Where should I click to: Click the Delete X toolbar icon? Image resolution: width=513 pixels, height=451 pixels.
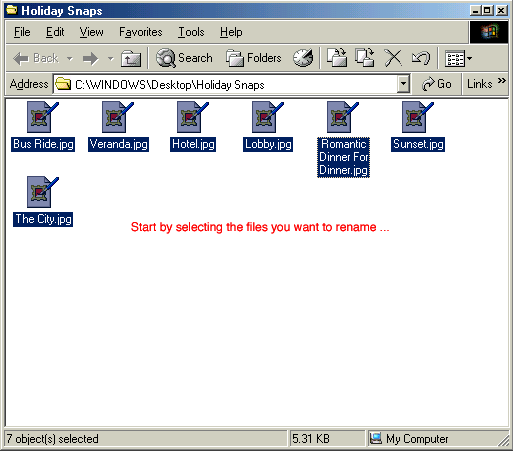[393, 58]
